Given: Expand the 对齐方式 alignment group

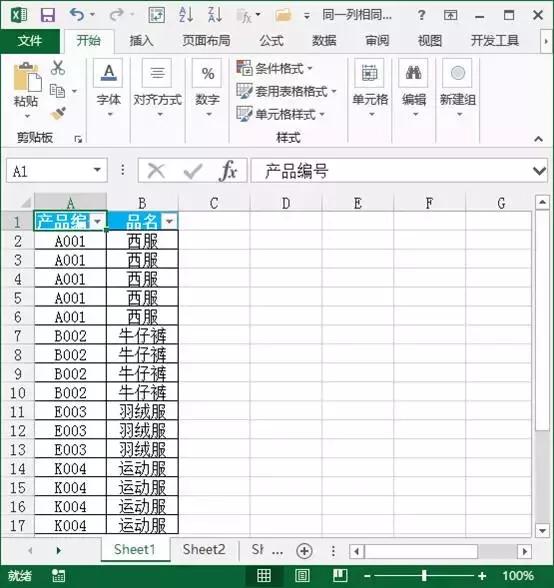Looking at the screenshot, I should pyautogui.click(x=158, y=89).
